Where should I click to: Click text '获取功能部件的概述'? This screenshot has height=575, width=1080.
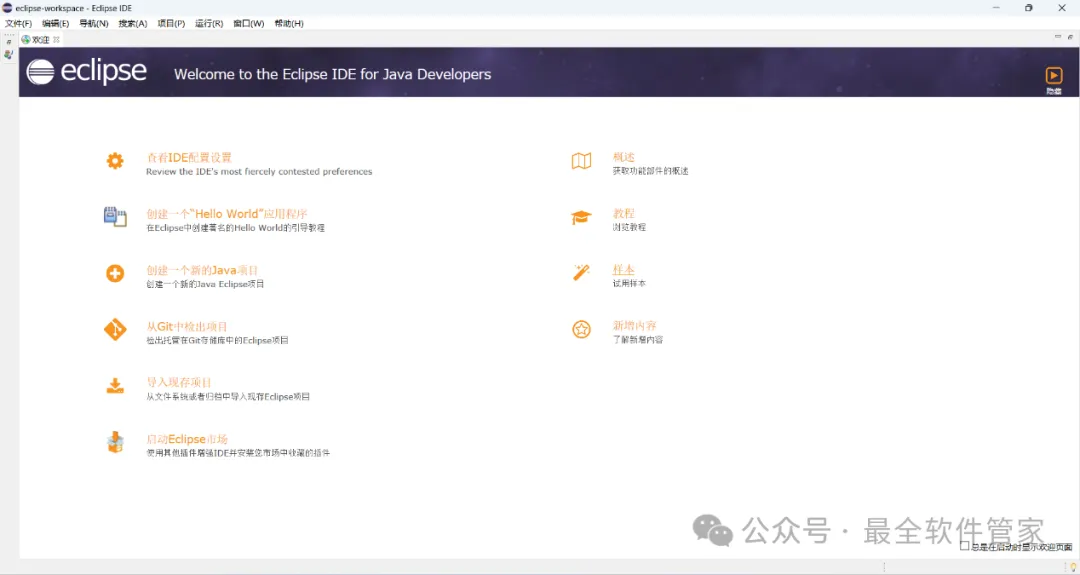coord(650,171)
